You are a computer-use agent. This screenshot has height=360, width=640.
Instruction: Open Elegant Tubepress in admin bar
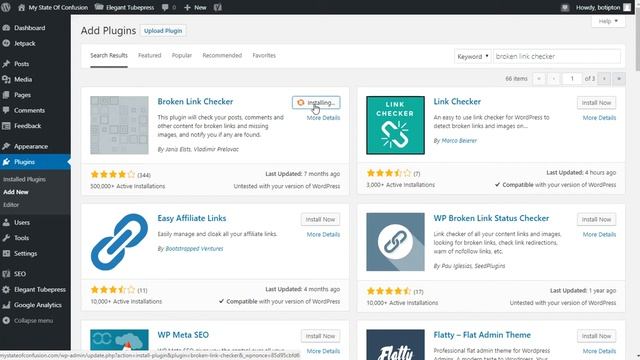pyautogui.click(x=124, y=7)
